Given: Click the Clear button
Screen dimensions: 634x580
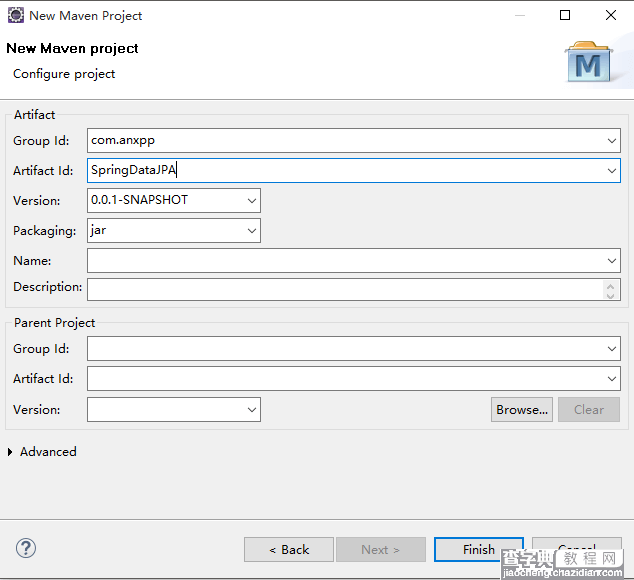Looking at the screenshot, I should tap(589, 409).
